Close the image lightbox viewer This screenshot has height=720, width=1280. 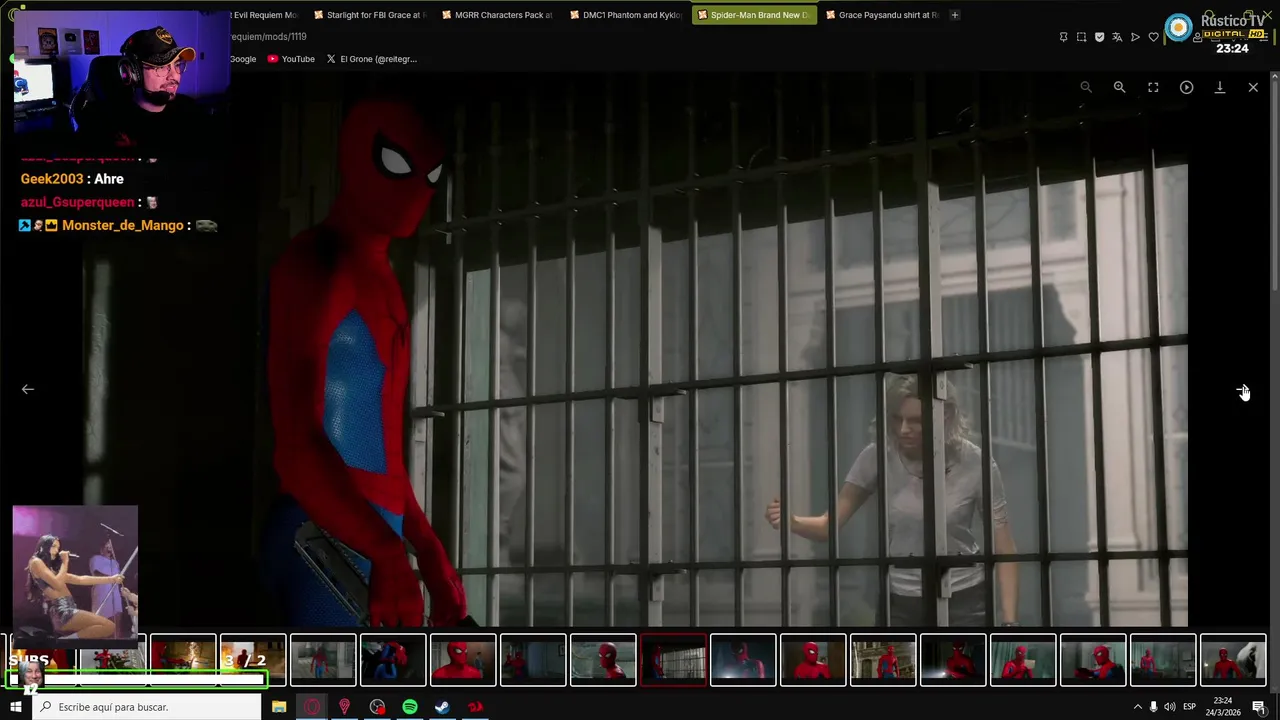pyautogui.click(x=1253, y=87)
